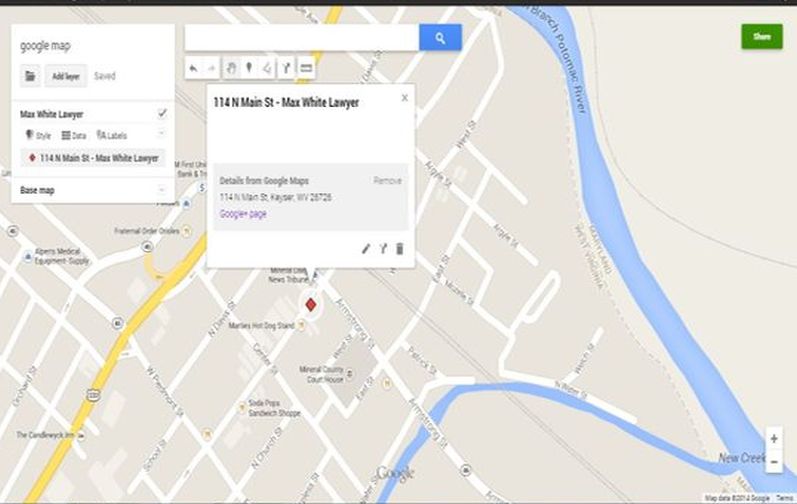Click the Add layer button
This screenshot has width=797, height=504.
tap(66, 76)
